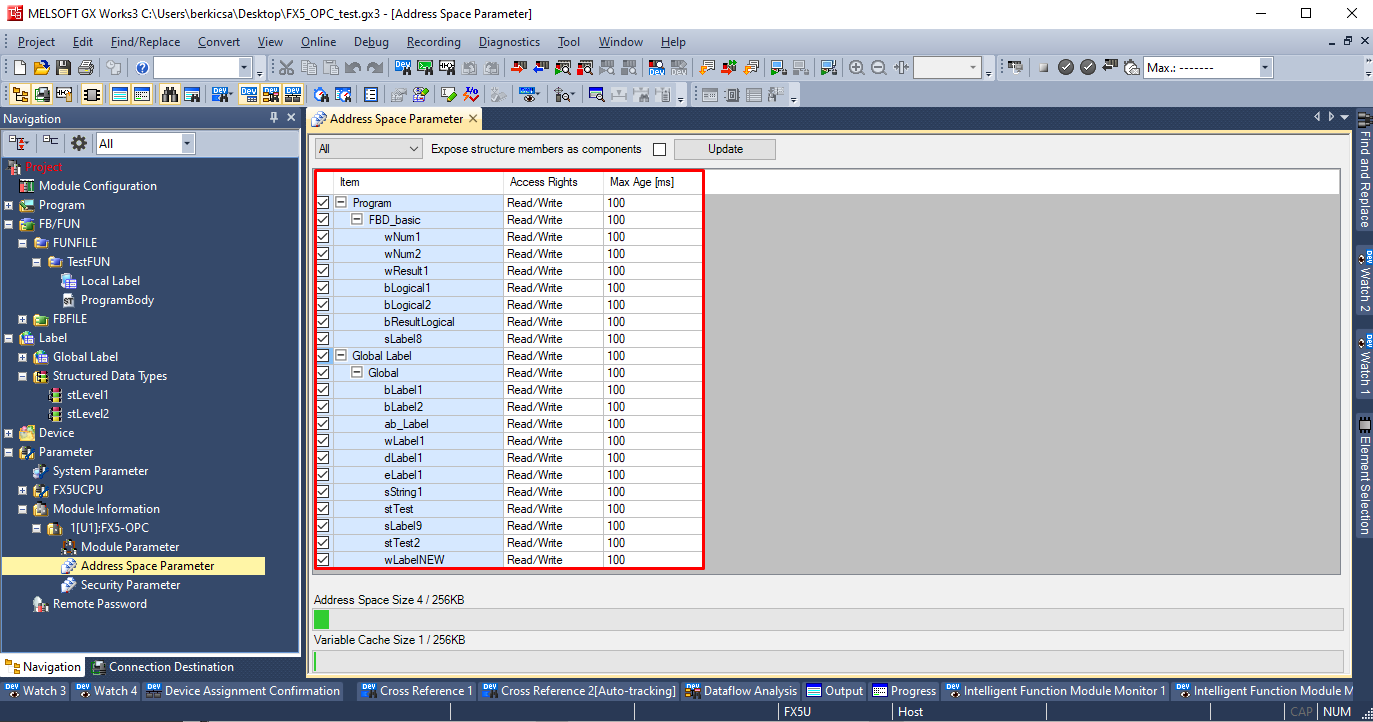Click expand all tree icon in Navigation
This screenshot has height=722, width=1373.
click(19, 143)
